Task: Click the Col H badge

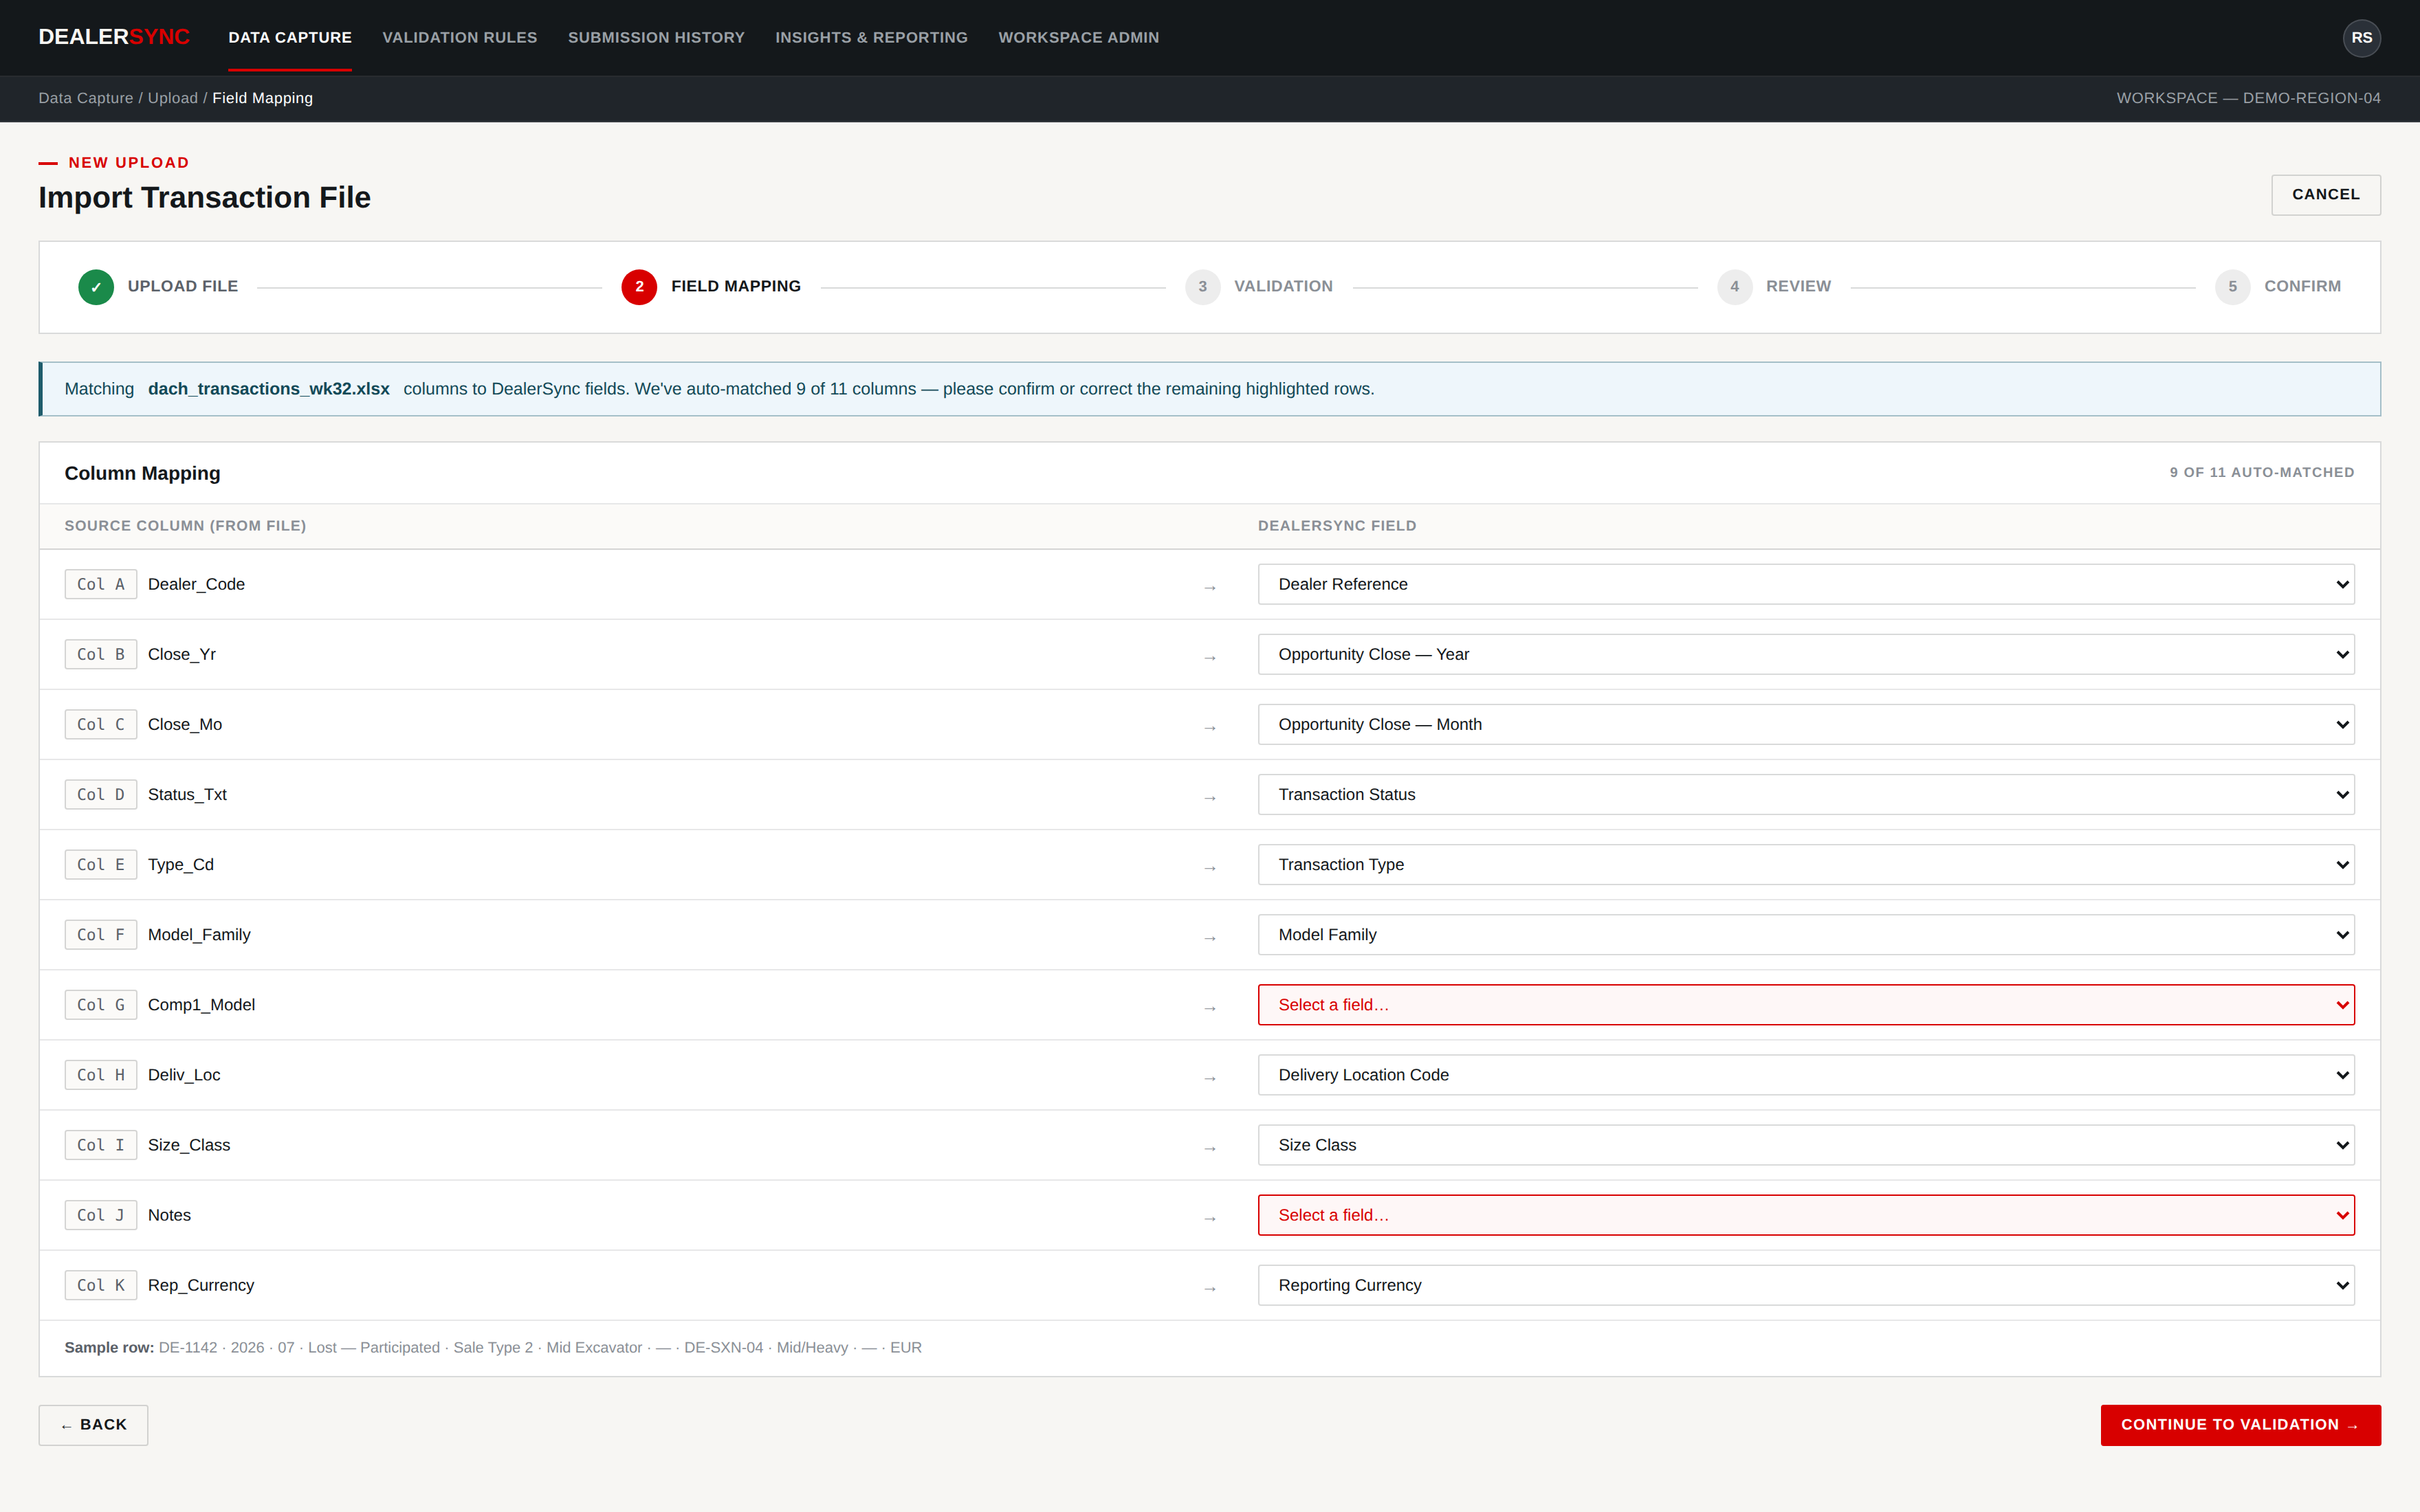Action: pyautogui.click(x=101, y=1075)
